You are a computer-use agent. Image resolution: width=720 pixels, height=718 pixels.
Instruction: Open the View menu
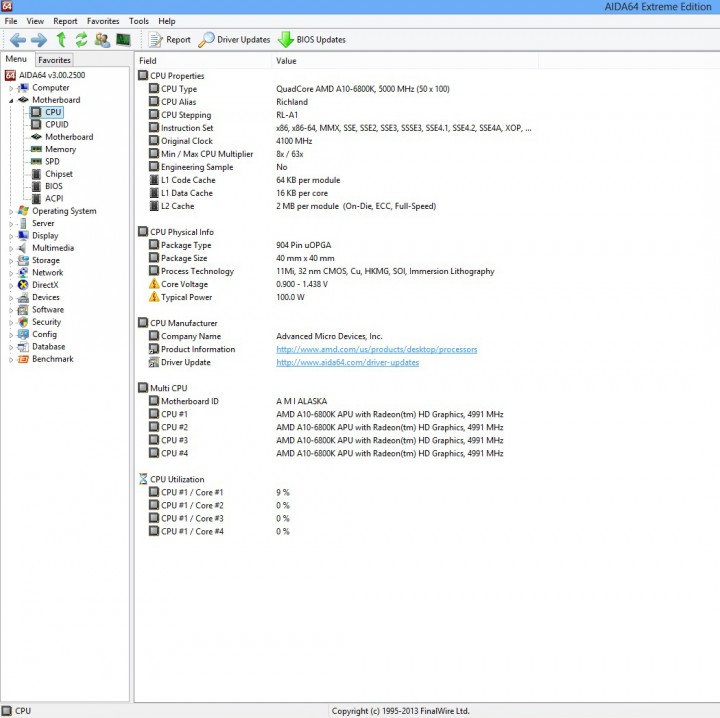35,21
